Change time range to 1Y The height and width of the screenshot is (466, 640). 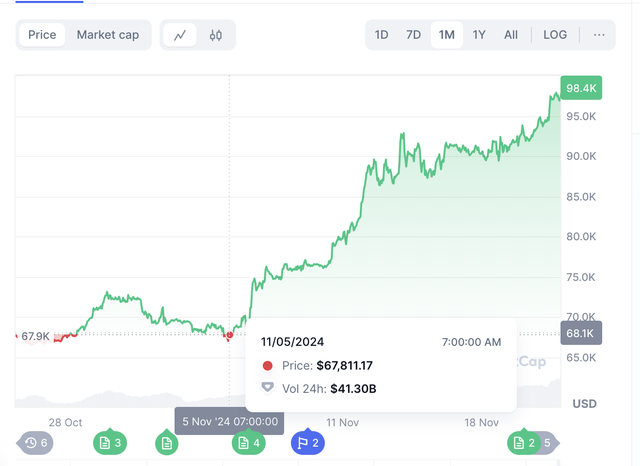pyautogui.click(x=479, y=35)
